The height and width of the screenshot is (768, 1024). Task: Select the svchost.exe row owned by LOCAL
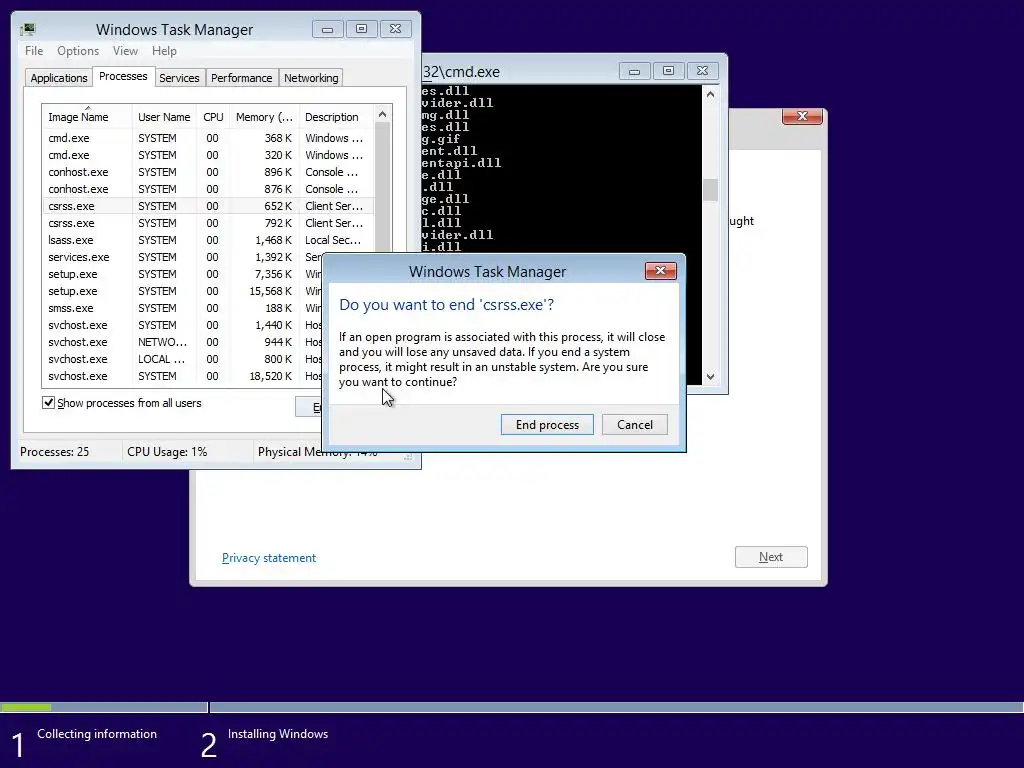pos(183,359)
